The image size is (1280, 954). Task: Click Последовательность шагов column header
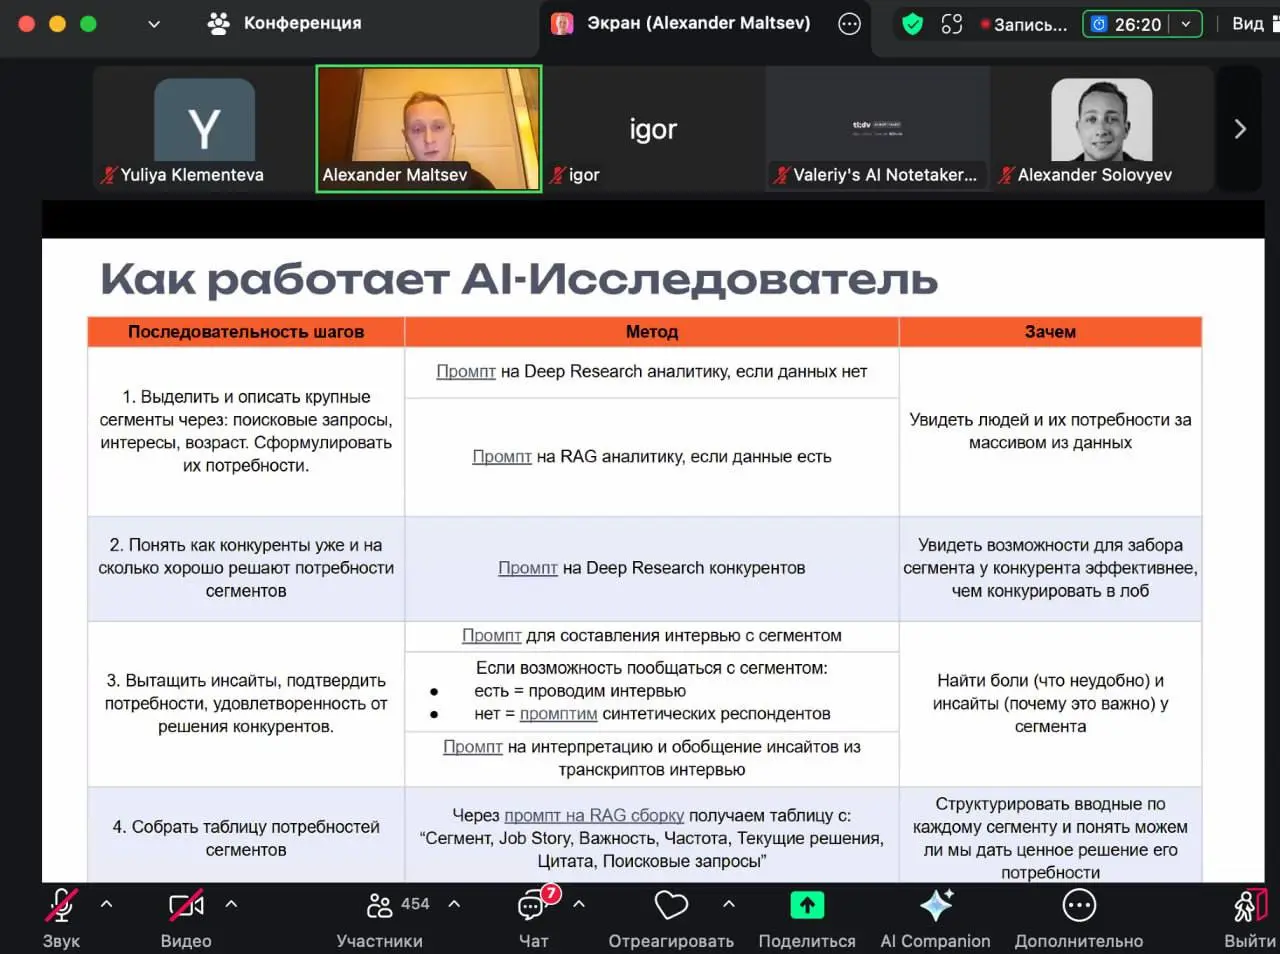(246, 331)
